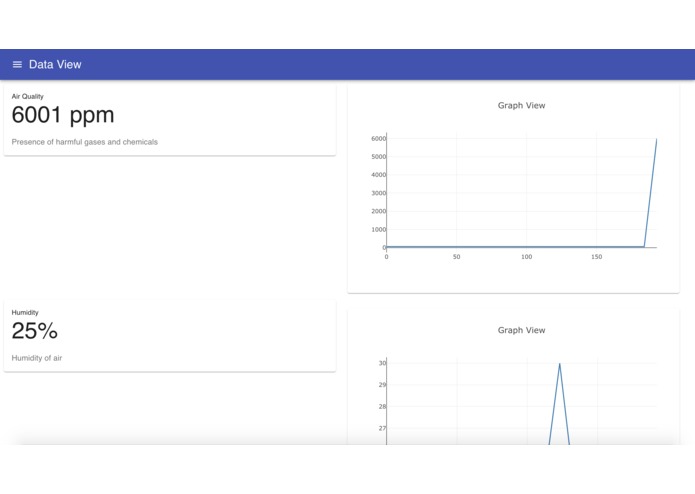Click 'Humidity of air' description
This screenshot has height=494, width=695.
pyautogui.click(x=37, y=358)
